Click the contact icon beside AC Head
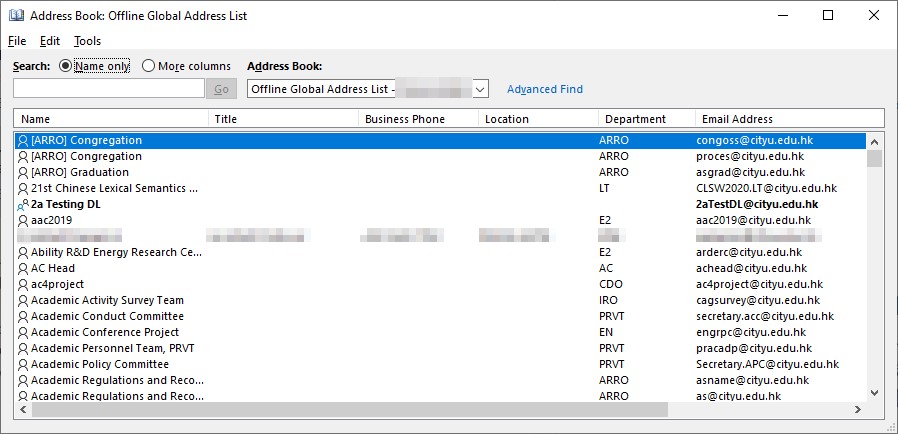 click(x=23, y=268)
